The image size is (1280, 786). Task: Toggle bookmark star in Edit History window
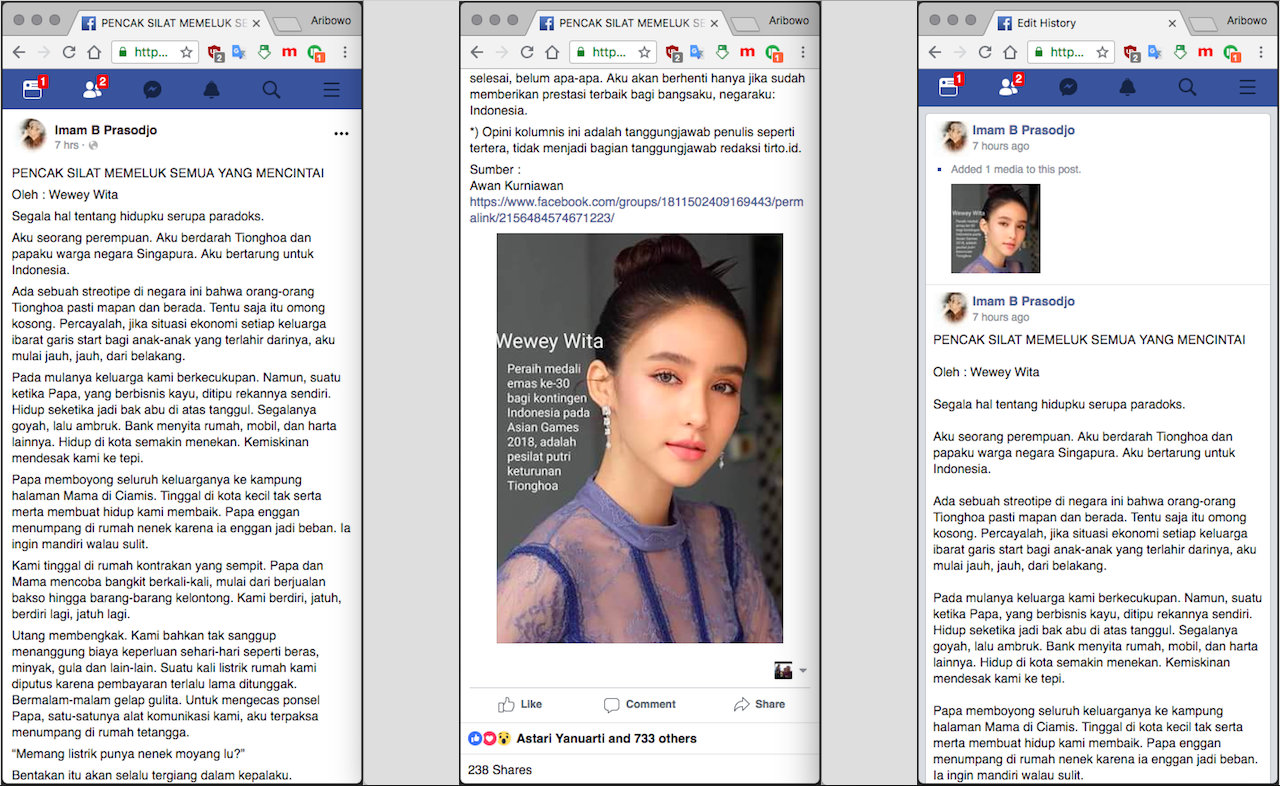pos(1102,52)
